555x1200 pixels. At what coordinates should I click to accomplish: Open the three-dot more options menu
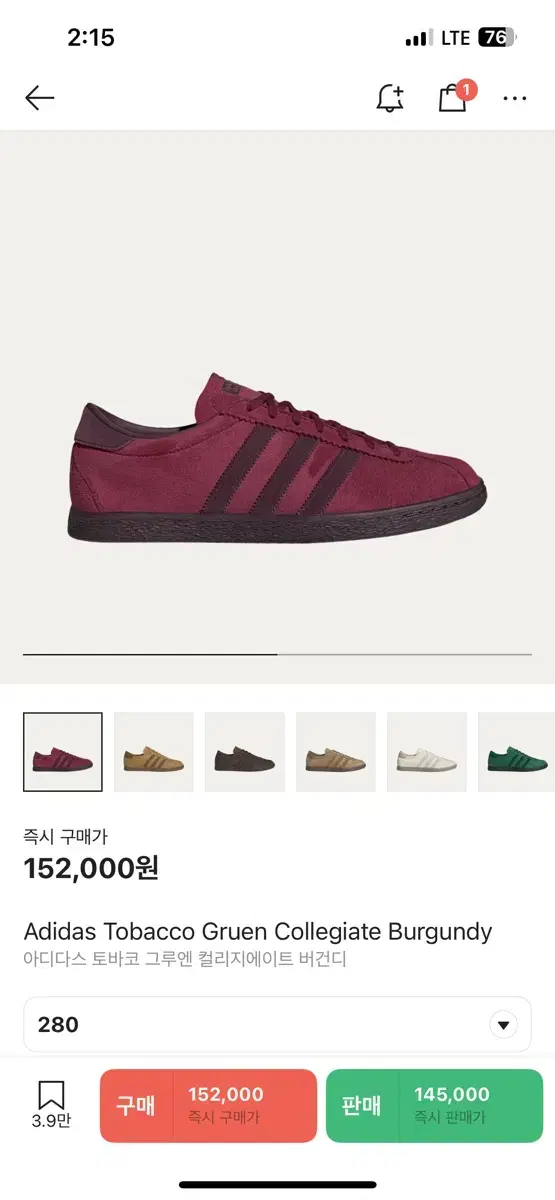tap(515, 99)
